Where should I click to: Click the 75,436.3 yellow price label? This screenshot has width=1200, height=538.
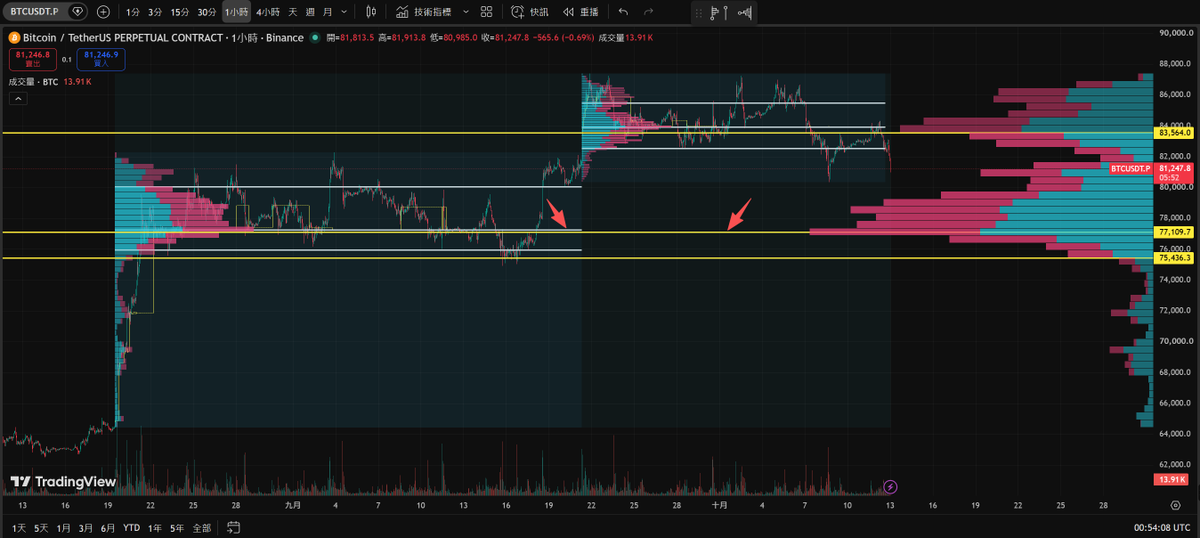1176,258
